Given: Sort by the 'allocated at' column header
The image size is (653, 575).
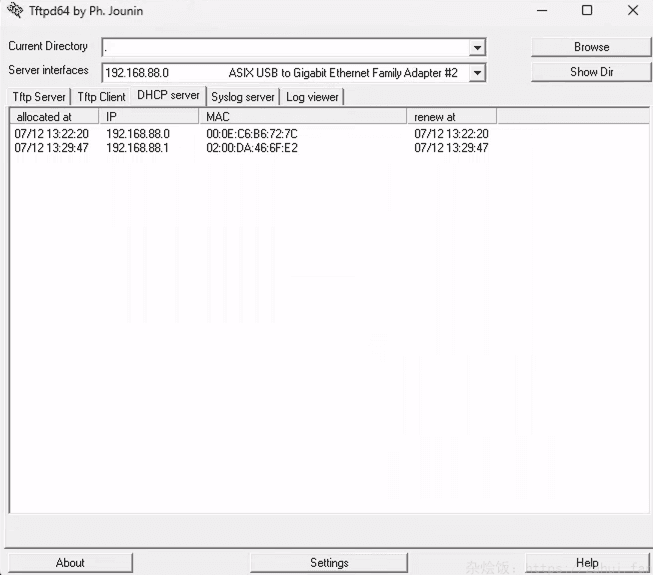Looking at the screenshot, I should point(53,117).
